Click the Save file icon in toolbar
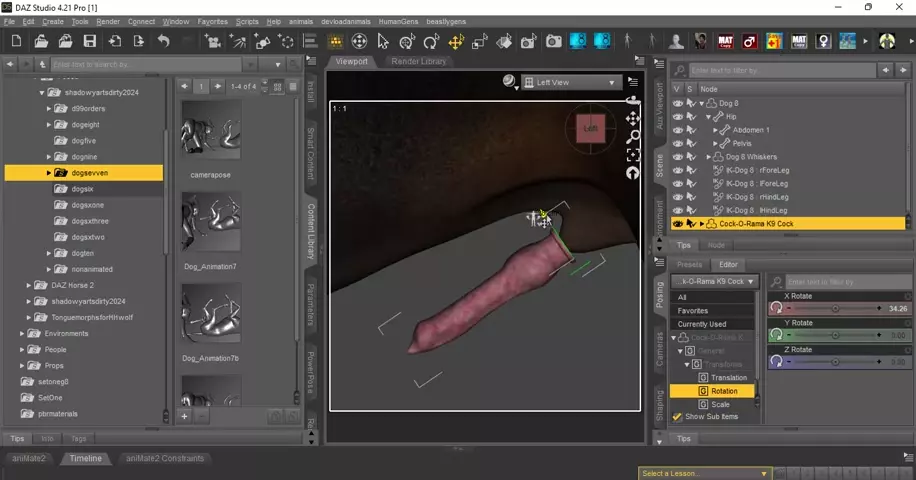Screen dimensions: 916x480 (x=90, y=42)
